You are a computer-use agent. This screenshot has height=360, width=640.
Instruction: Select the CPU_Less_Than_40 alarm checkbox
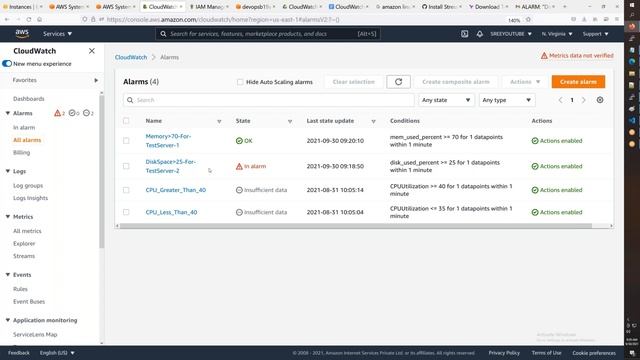point(126,212)
